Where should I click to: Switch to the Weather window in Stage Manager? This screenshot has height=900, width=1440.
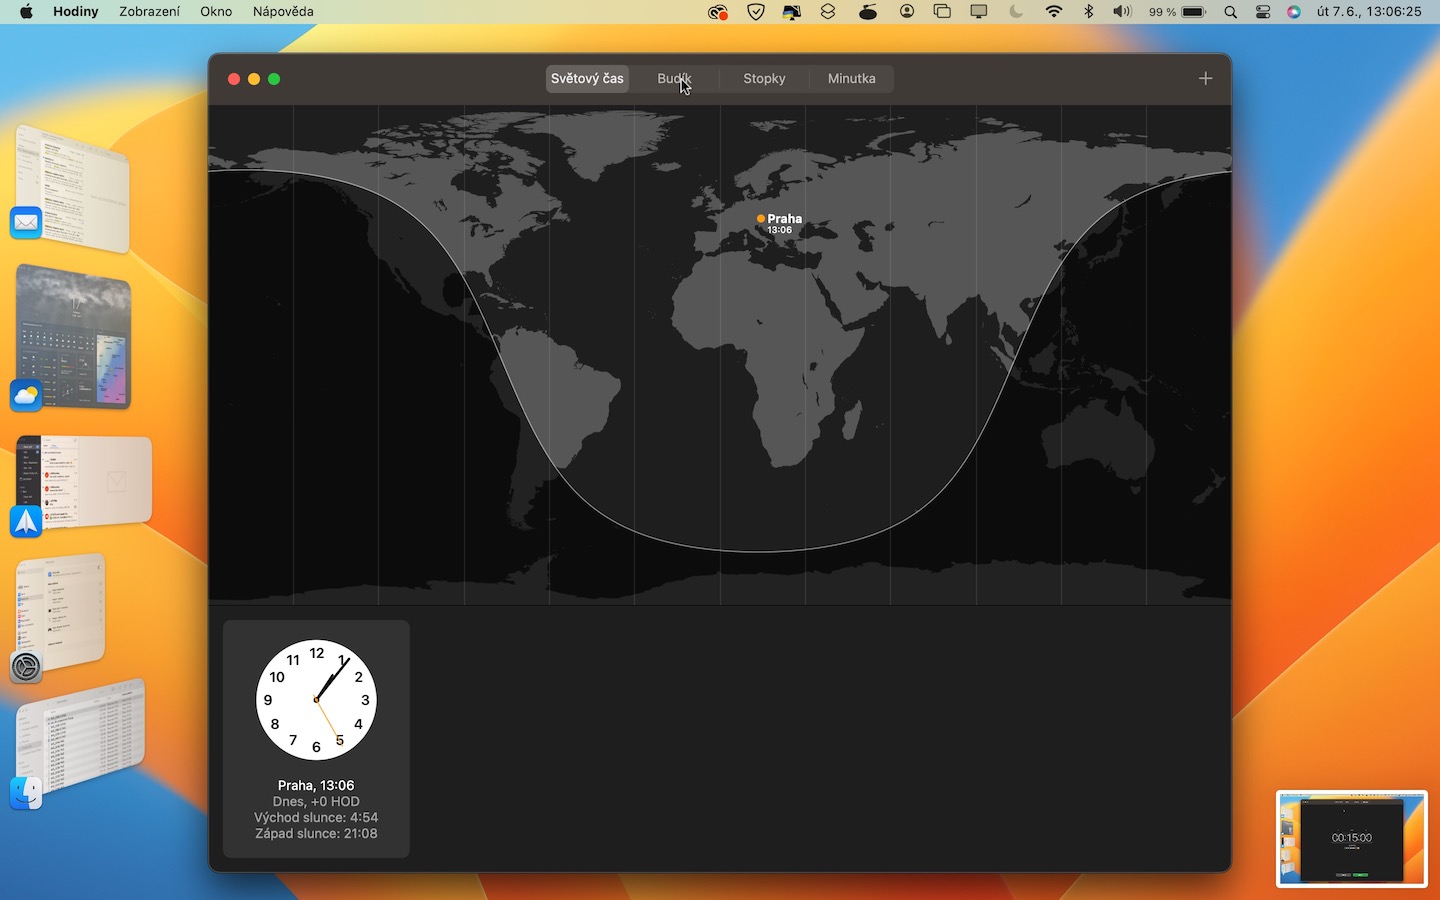click(x=74, y=337)
